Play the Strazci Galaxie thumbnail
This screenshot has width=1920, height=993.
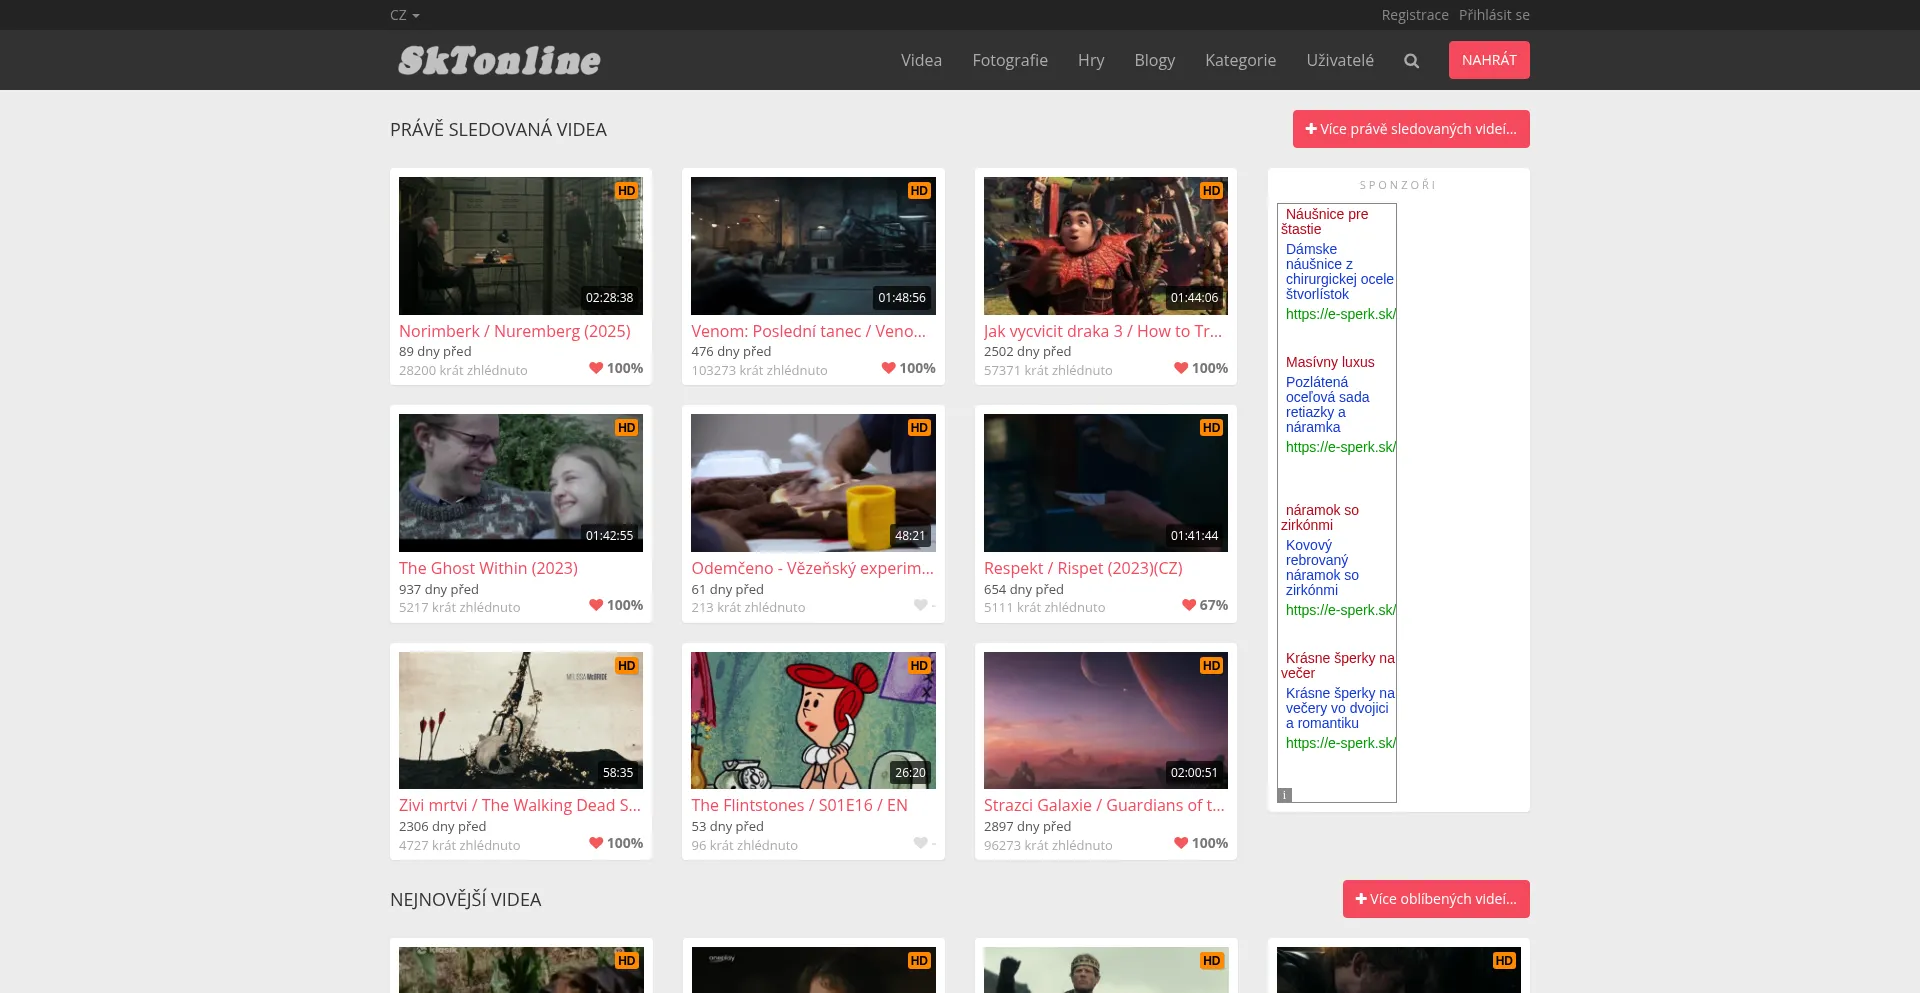(x=1106, y=721)
